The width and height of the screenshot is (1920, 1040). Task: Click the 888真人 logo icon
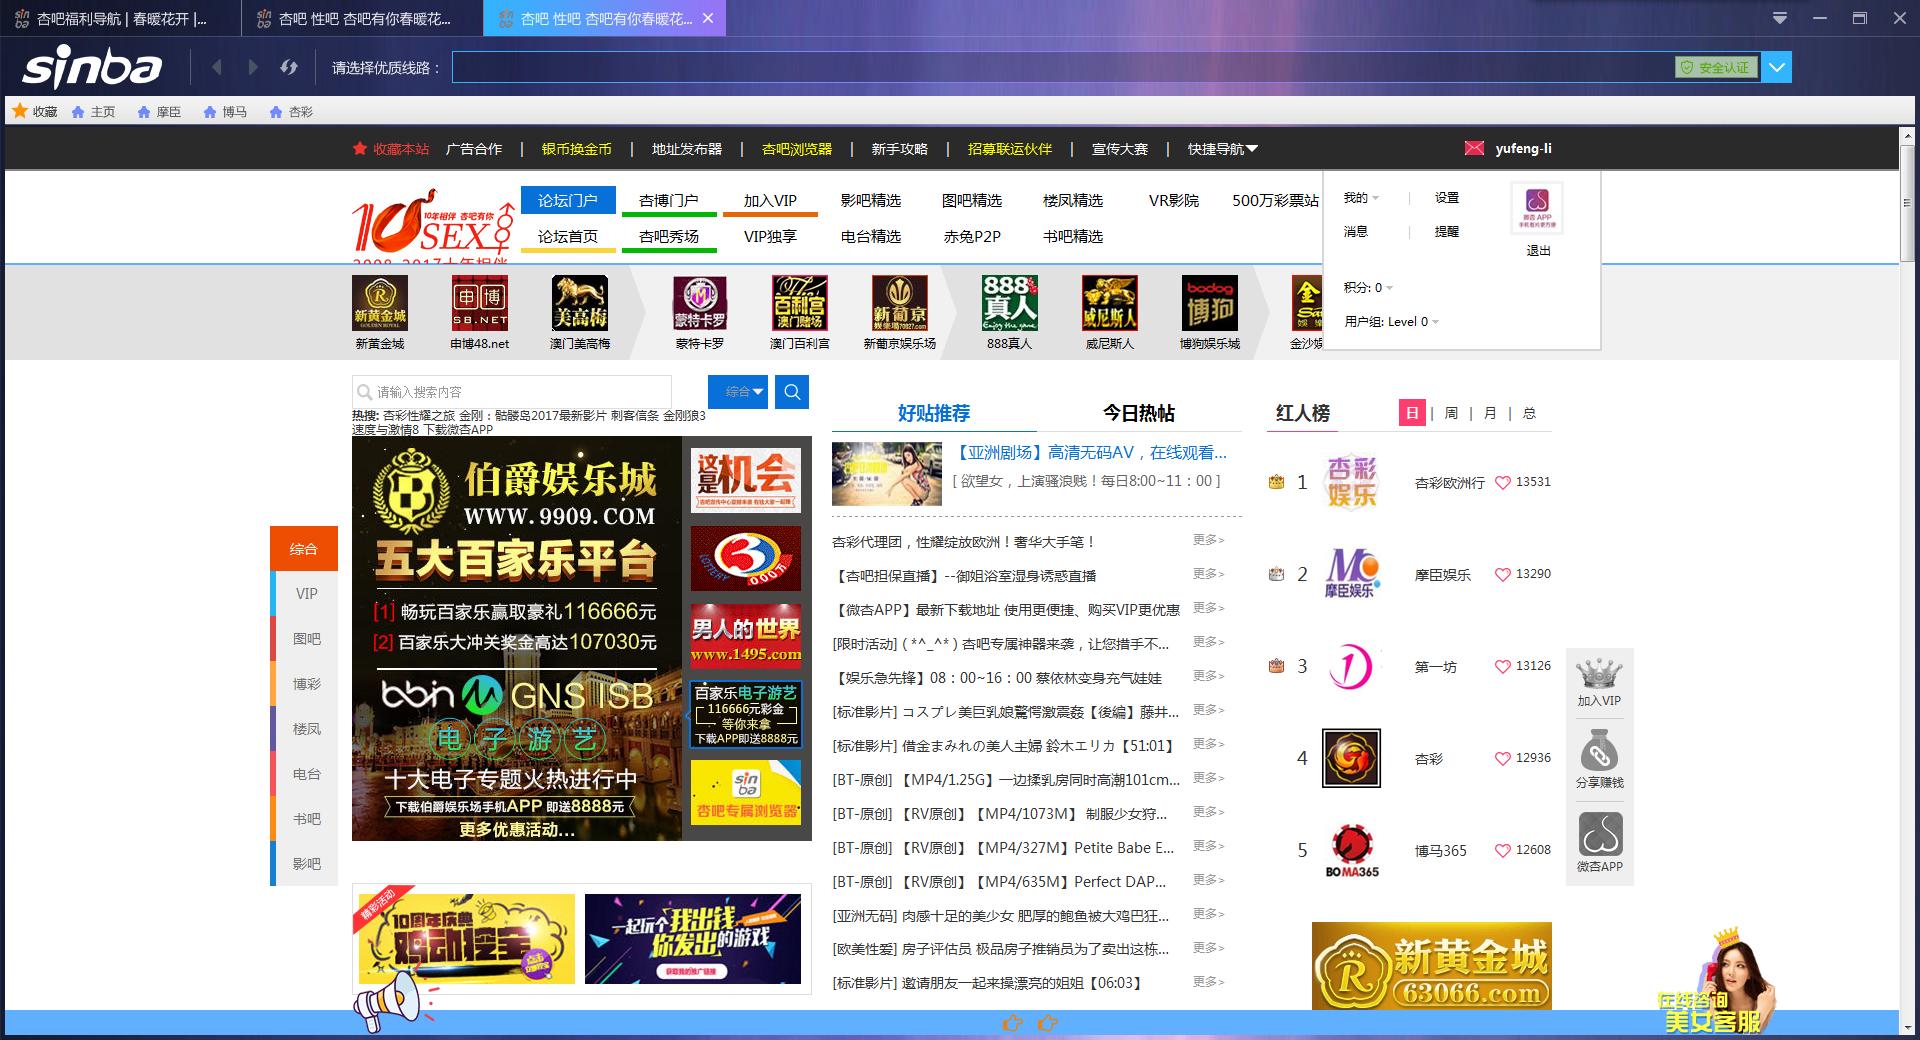(1010, 303)
